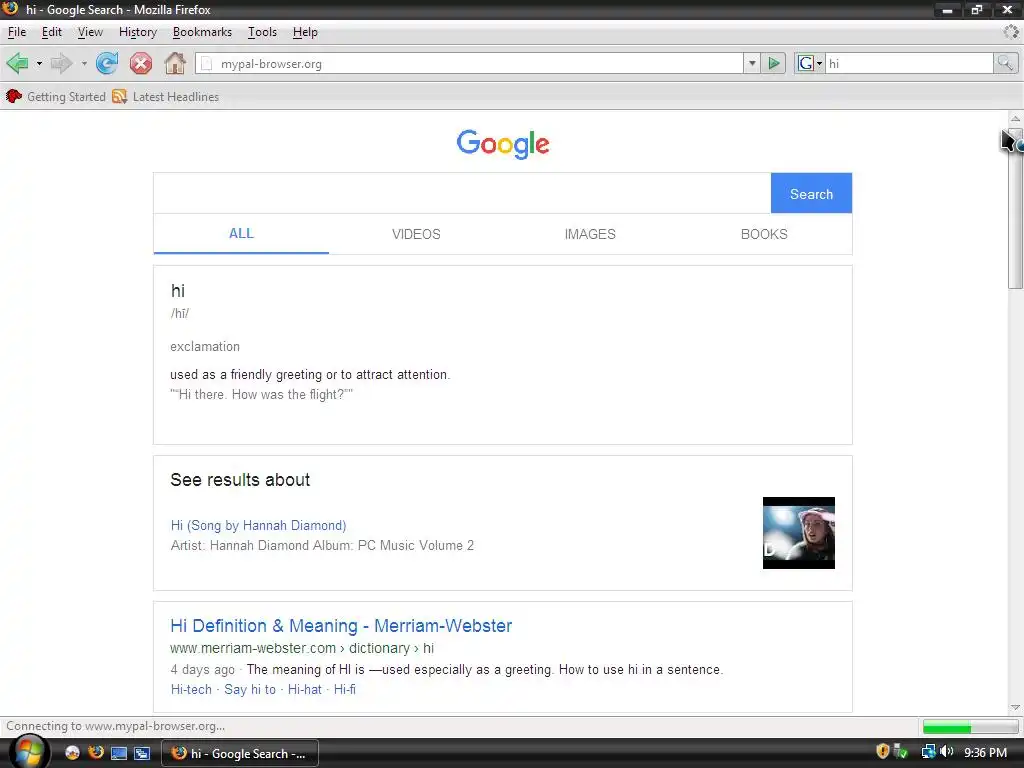
Task: Click the 'exclamation' word-type label
Action: (x=205, y=347)
